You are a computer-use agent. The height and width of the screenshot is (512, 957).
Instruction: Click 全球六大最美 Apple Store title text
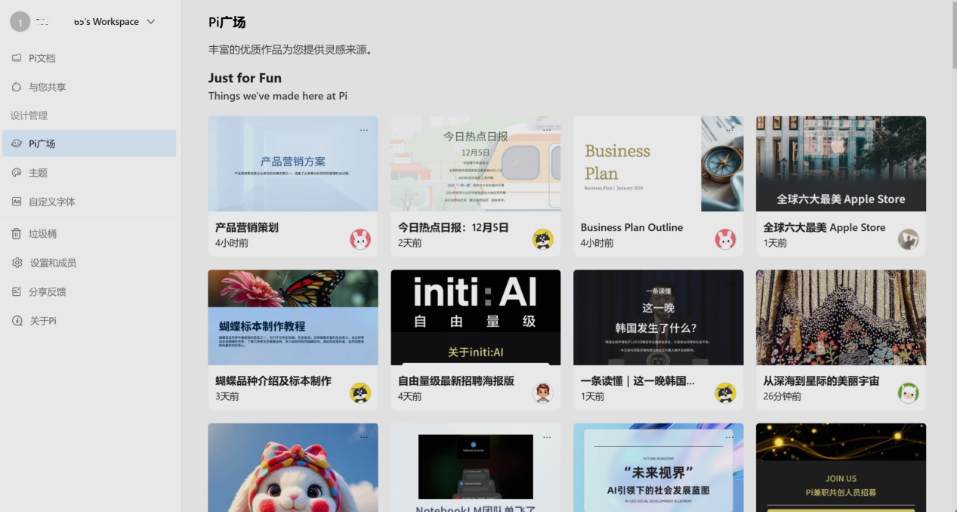824,227
